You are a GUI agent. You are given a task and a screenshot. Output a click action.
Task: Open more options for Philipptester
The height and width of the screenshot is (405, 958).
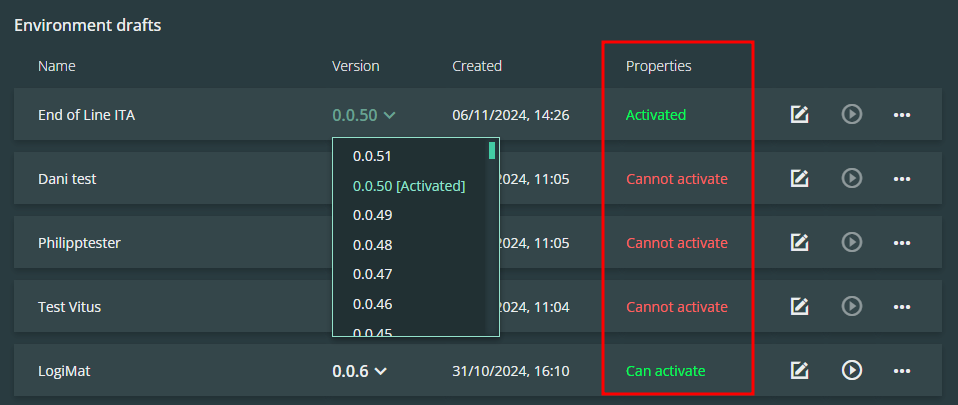(902, 243)
